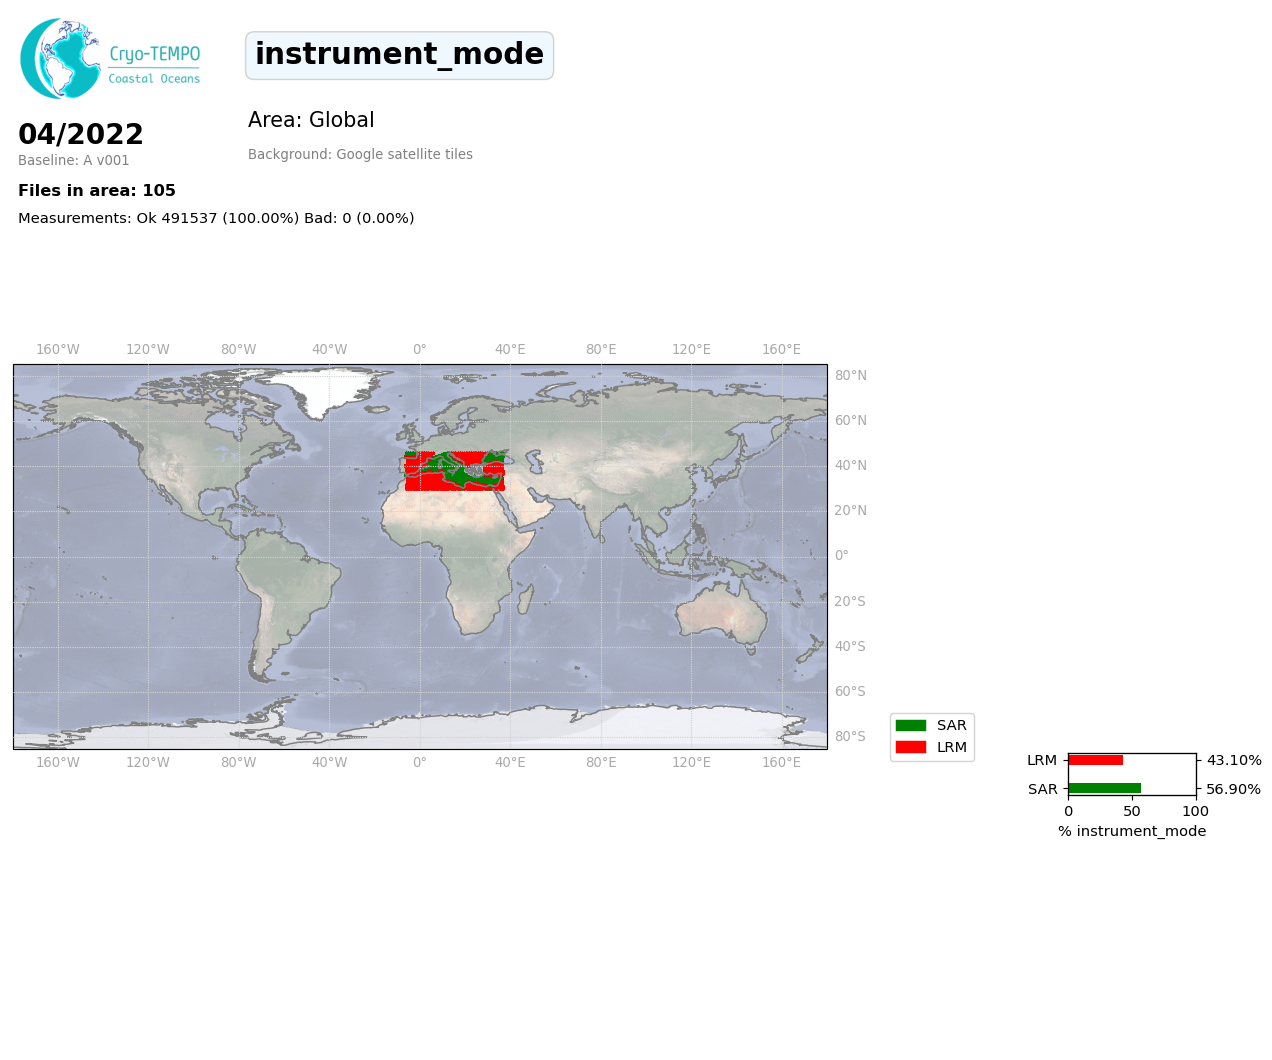Select 'Background: Google satellite tiles' caption
The image size is (1272, 1060).
360,155
